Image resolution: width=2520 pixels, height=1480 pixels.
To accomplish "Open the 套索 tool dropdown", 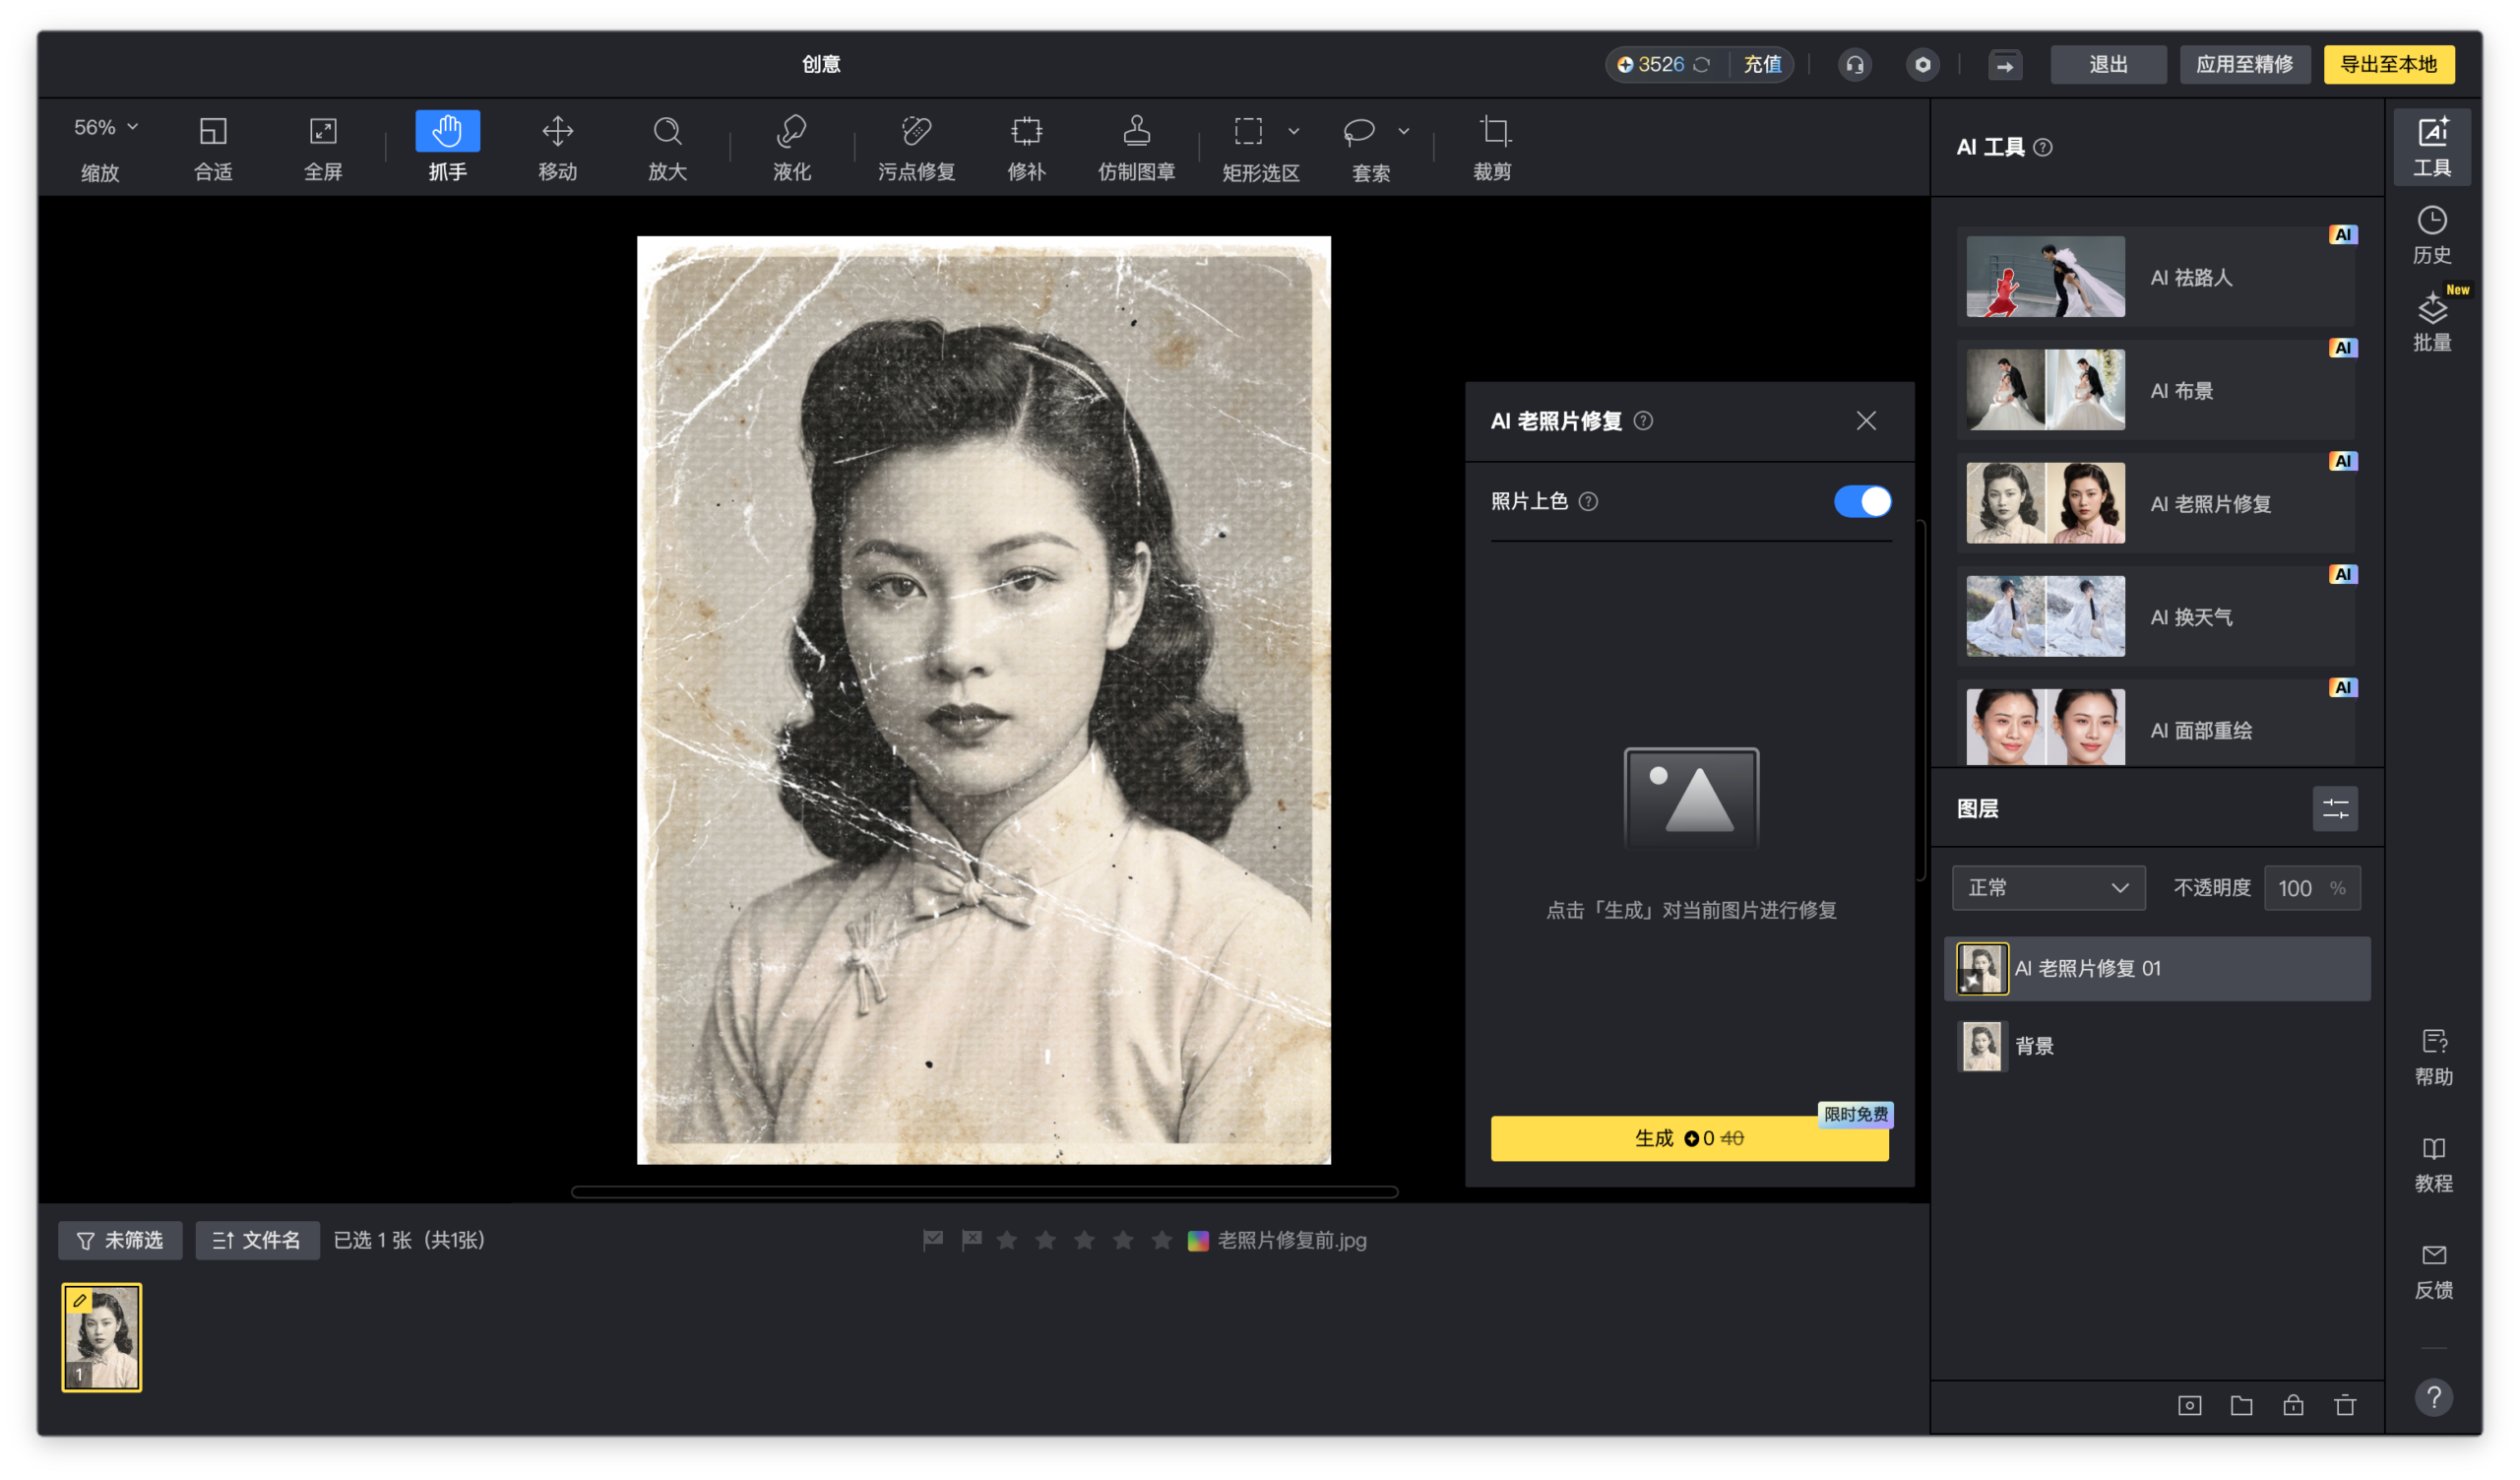I will point(1403,131).
